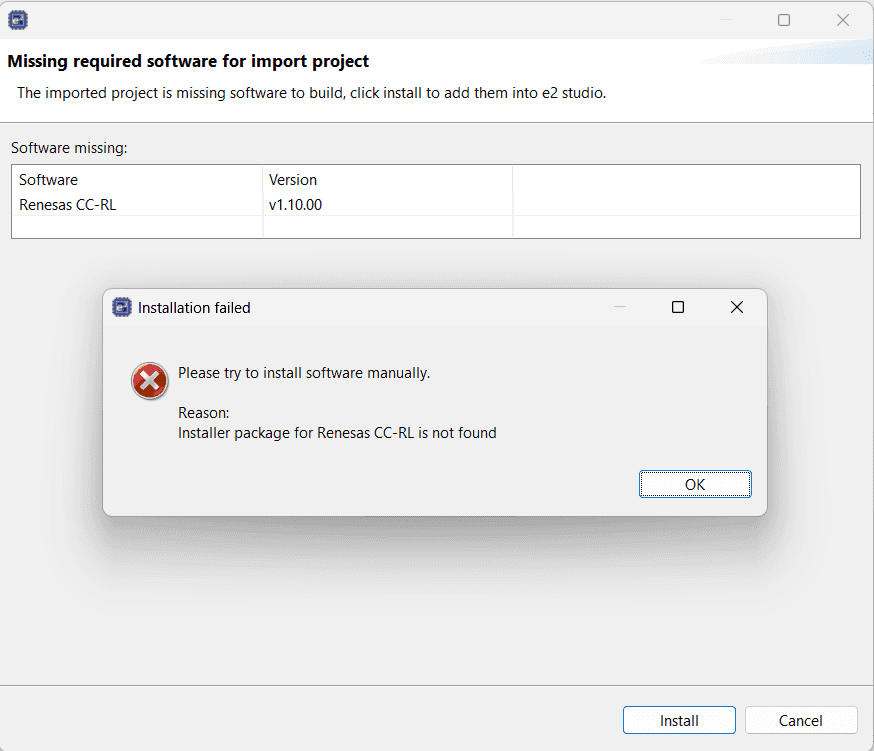Cancel the missing software wizard

tap(801, 720)
